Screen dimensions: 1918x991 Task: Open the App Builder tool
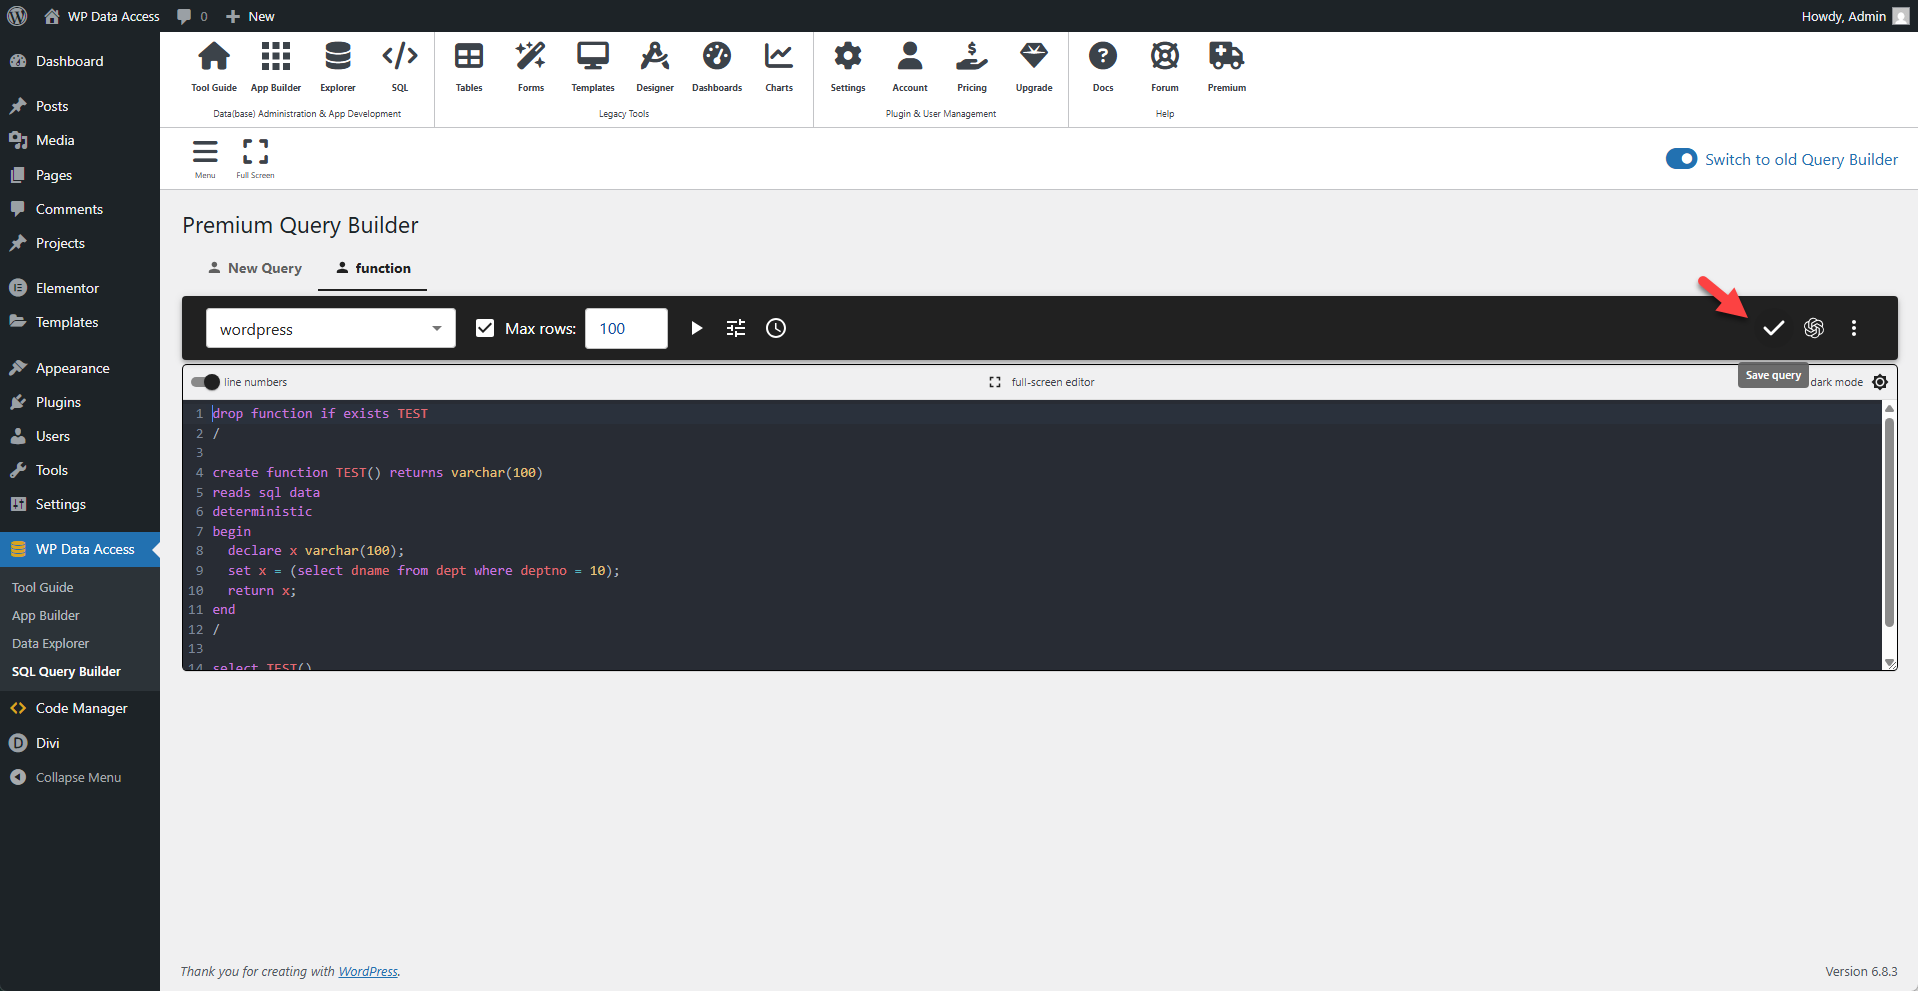point(275,65)
